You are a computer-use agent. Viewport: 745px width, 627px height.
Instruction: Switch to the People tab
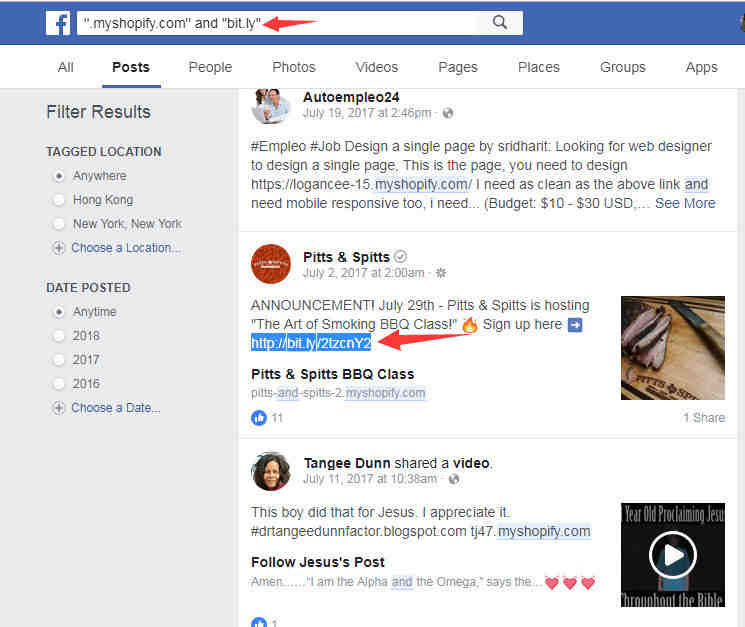[x=210, y=67]
